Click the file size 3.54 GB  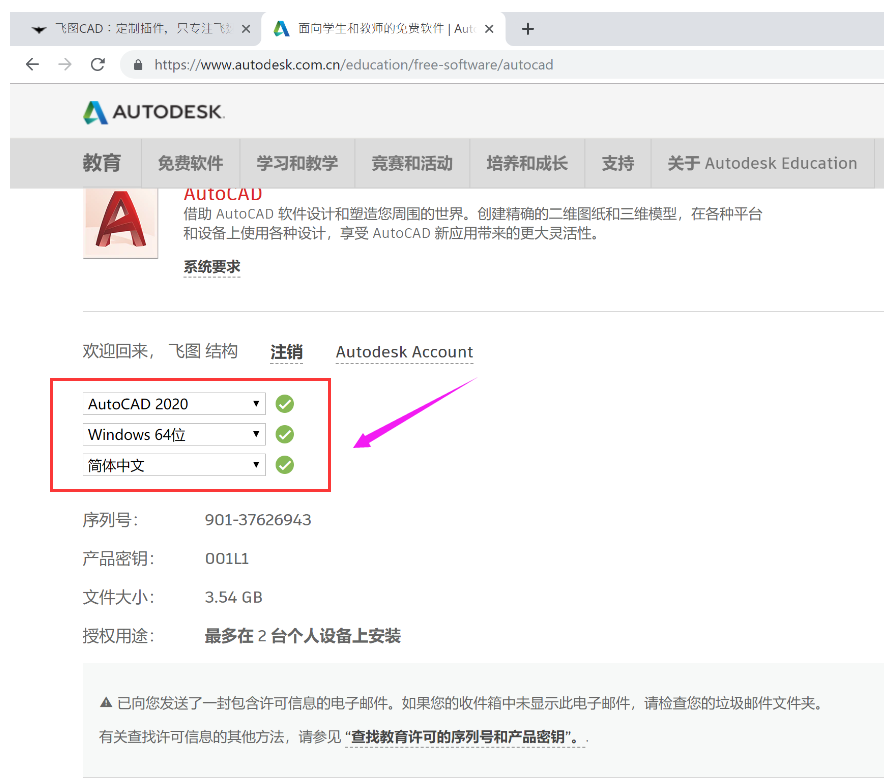click(233, 597)
